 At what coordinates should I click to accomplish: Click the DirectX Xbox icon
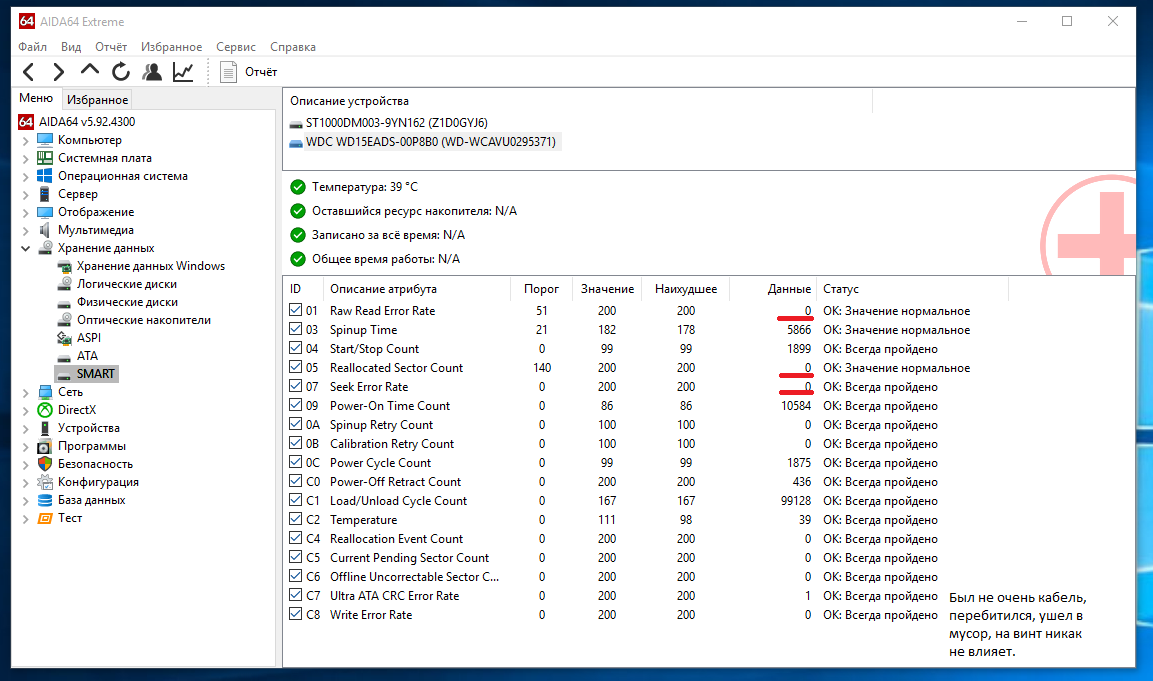click(x=45, y=410)
